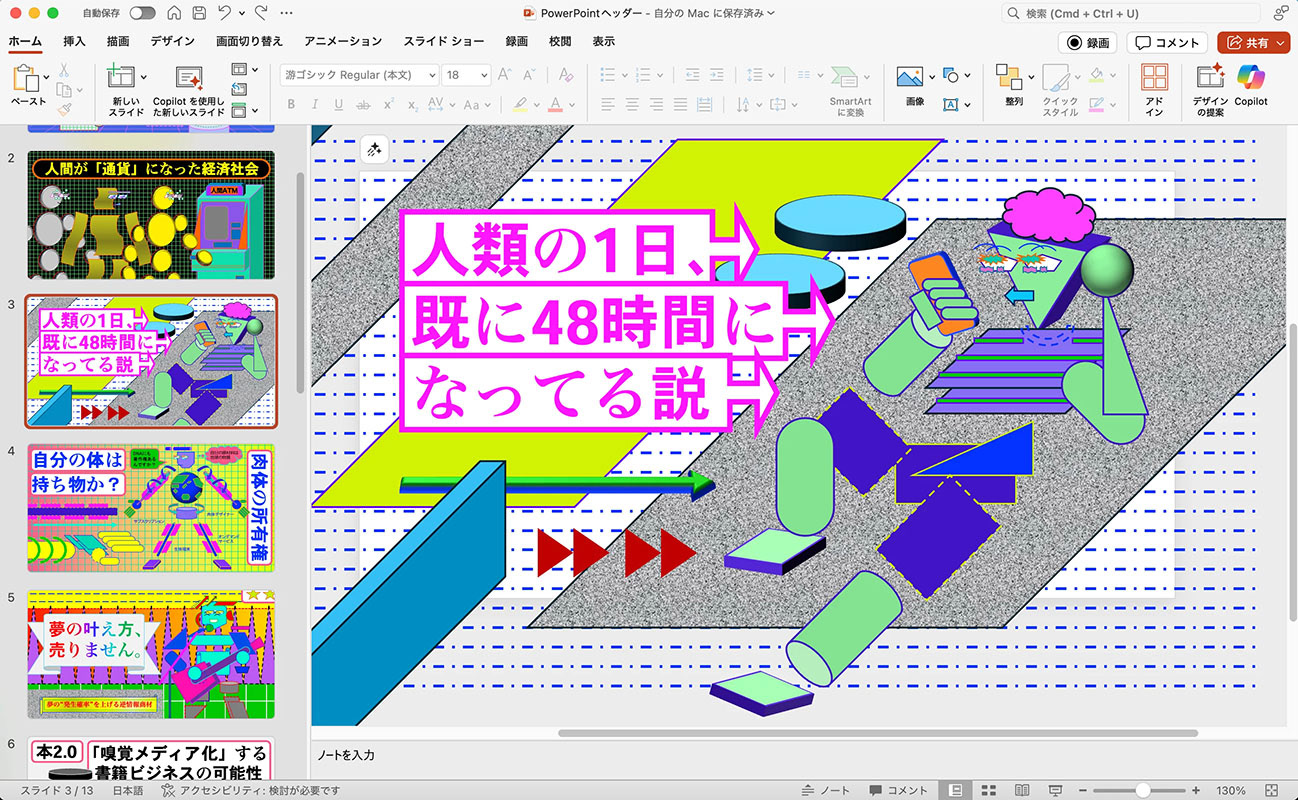The width and height of the screenshot is (1298, 800).
Task: Click Decrease Font Size icon
Action: [530, 75]
